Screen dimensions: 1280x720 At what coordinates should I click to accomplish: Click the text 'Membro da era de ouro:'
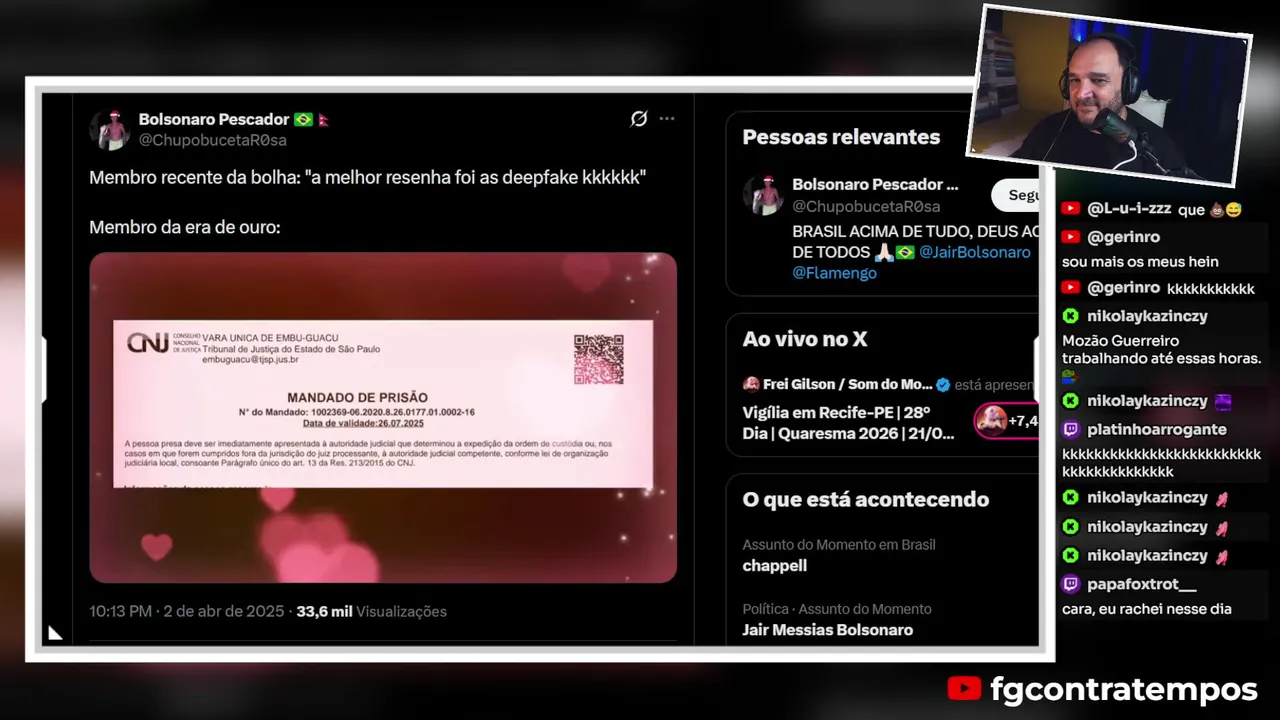pyautogui.click(x=185, y=227)
